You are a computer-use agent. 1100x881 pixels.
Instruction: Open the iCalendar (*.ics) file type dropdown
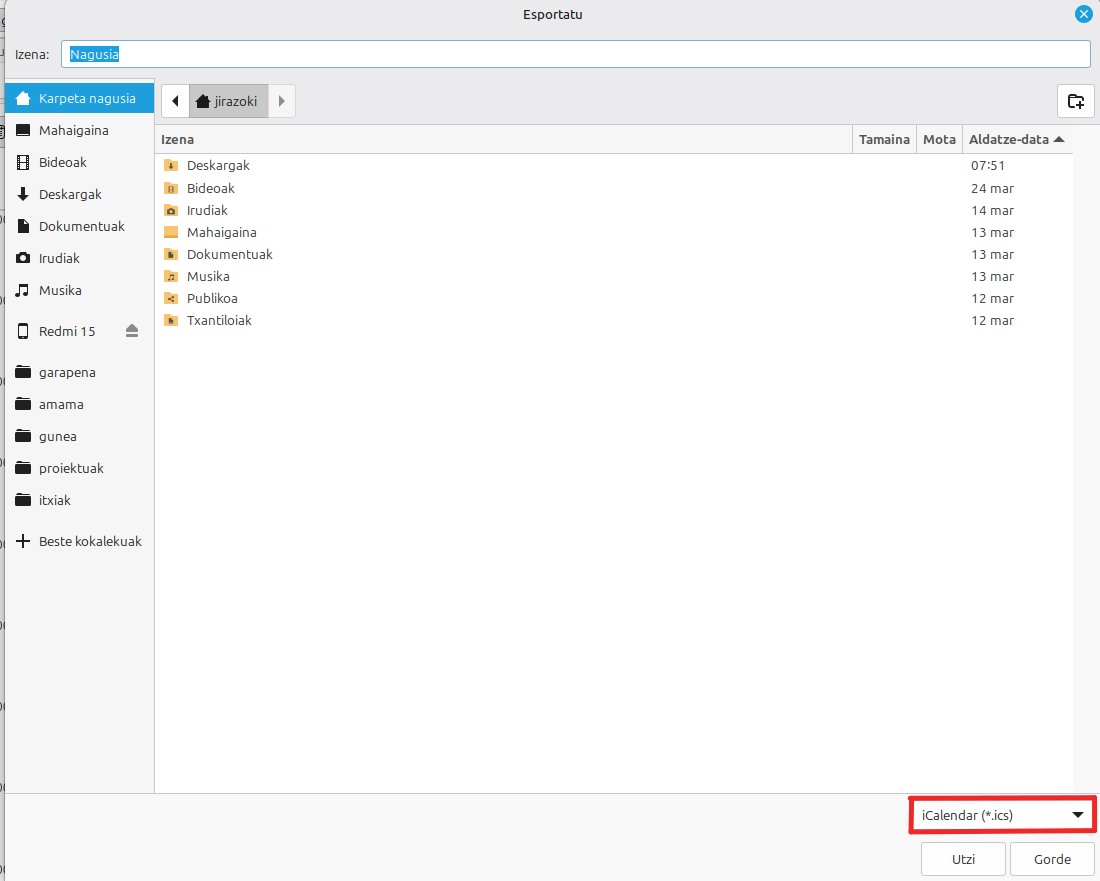[x=1002, y=815]
